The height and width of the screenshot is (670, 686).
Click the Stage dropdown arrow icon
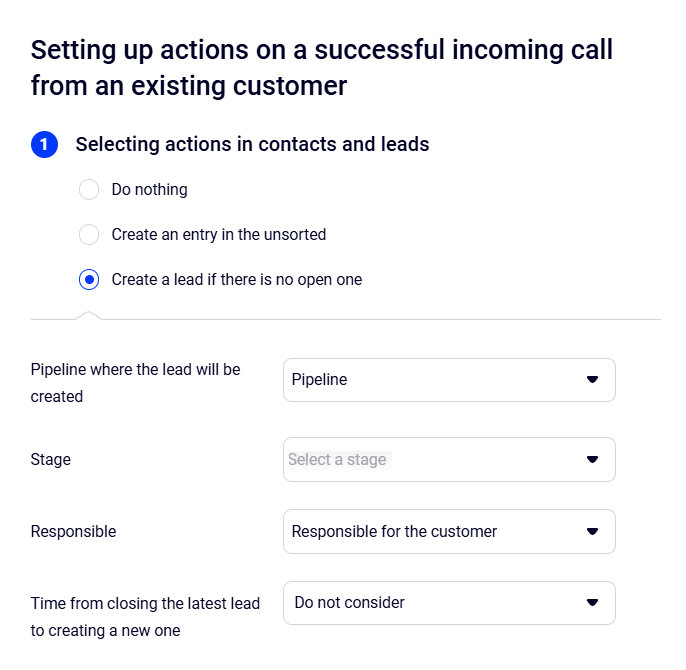pyautogui.click(x=592, y=460)
